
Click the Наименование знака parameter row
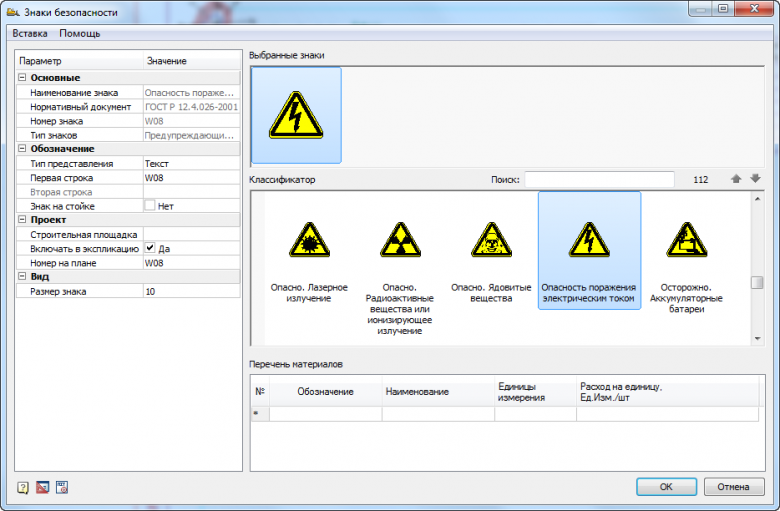pos(128,93)
